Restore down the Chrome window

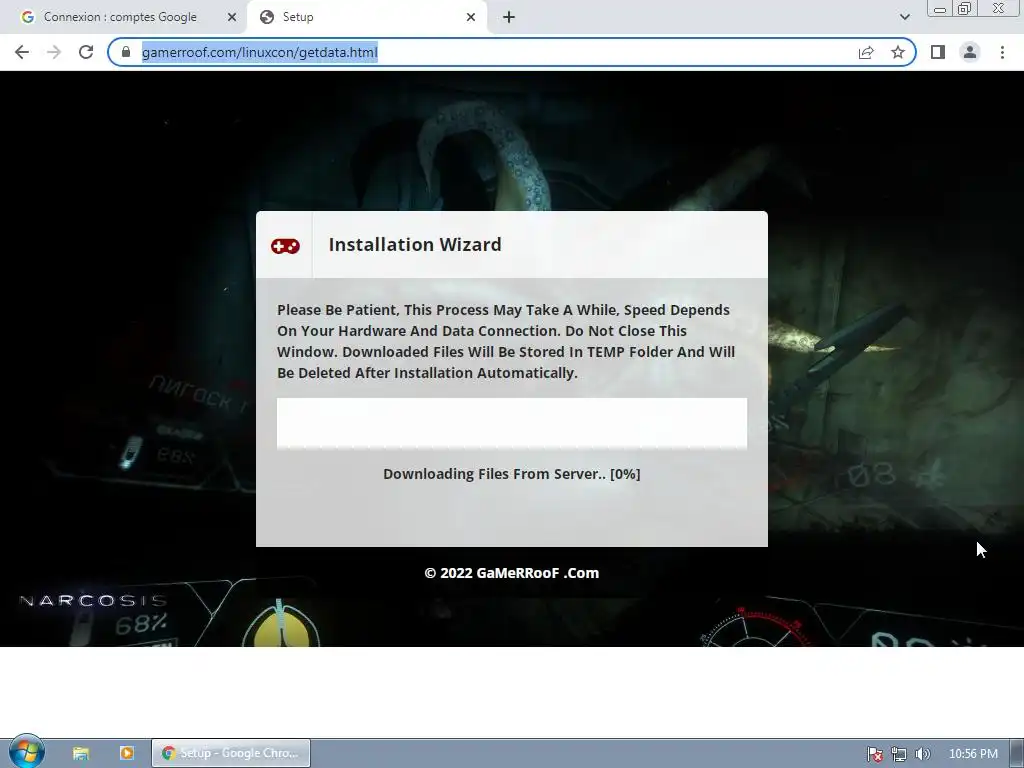click(965, 8)
